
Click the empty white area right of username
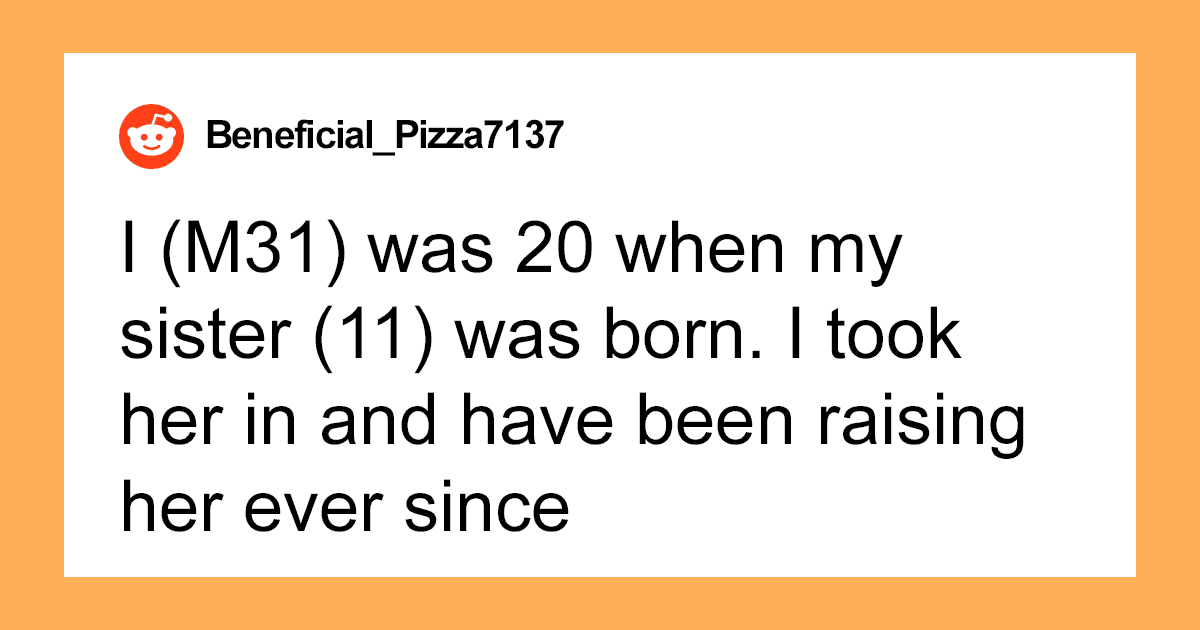pyautogui.click(x=850, y=136)
